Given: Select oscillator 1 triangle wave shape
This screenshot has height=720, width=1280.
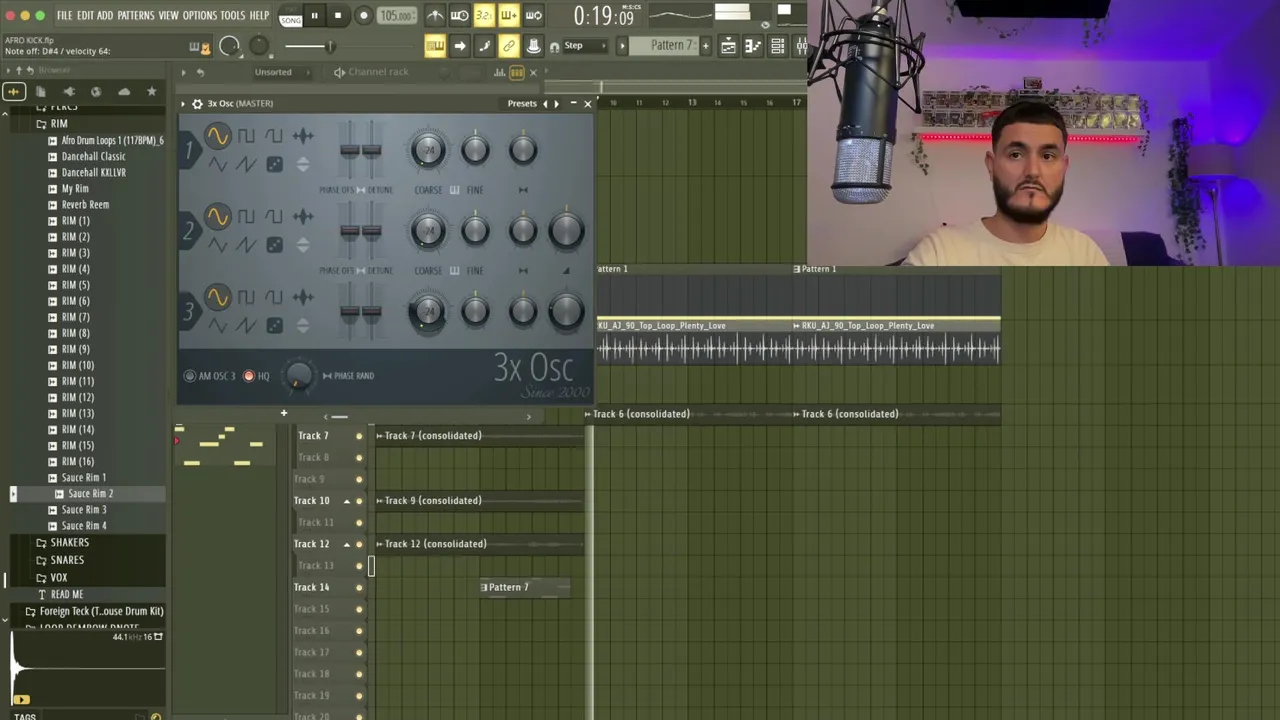Looking at the screenshot, I should [218, 165].
